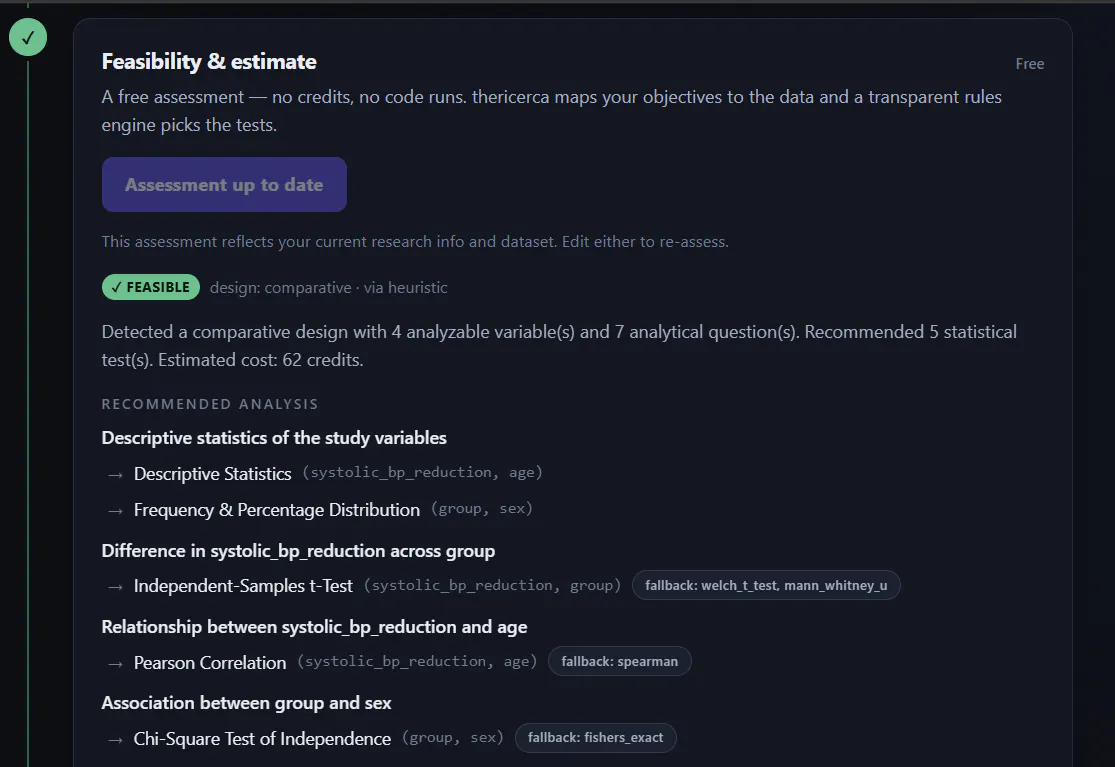1115x767 pixels.
Task: Click the RECOMMENDED ANALYSIS section label
Action: point(210,404)
